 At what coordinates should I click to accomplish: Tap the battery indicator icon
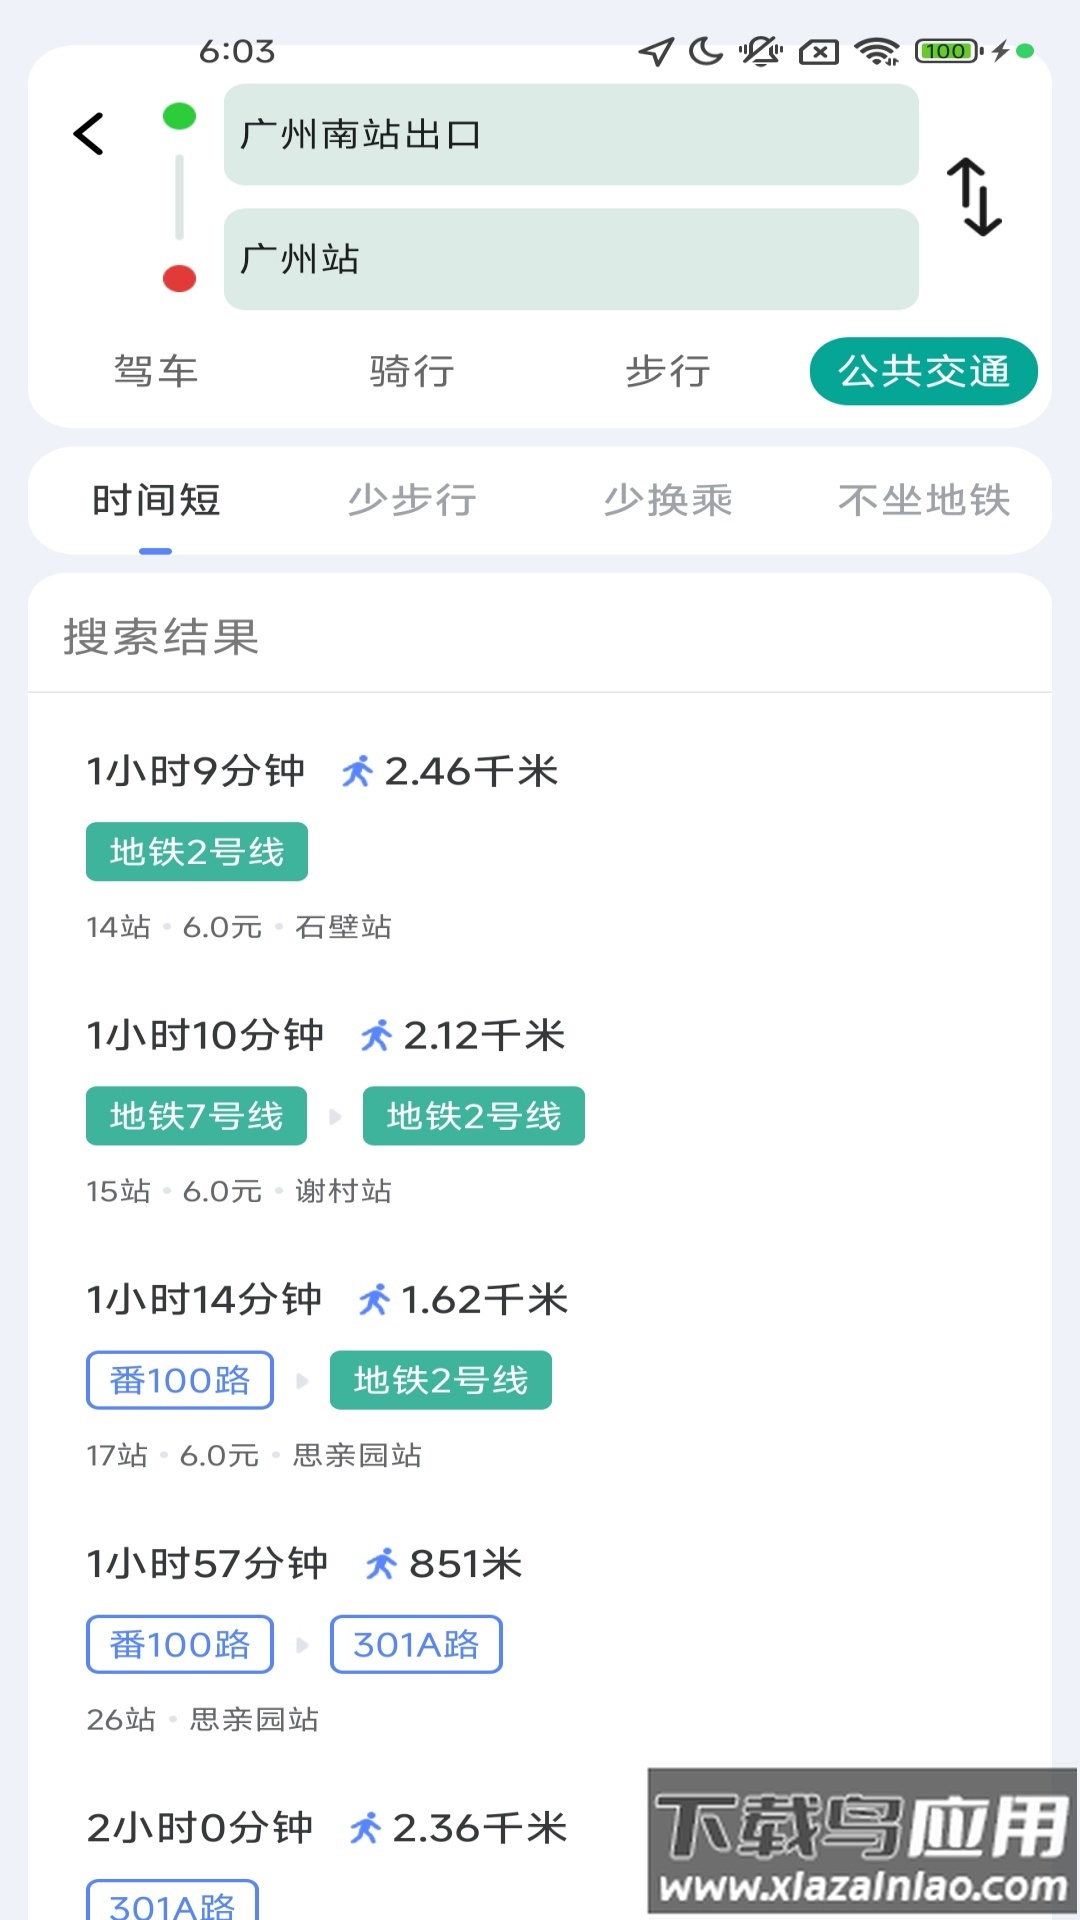pos(946,51)
